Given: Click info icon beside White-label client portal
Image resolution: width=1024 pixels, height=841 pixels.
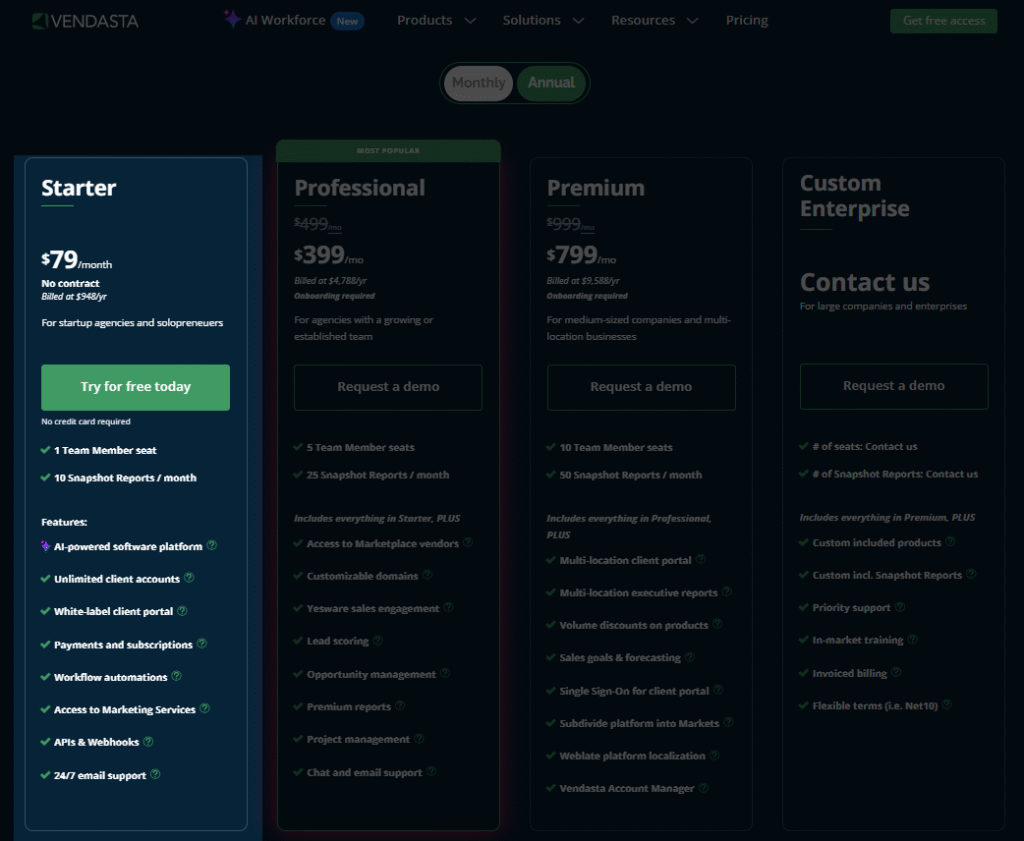Looking at the screenshot, I should (182, 611).
